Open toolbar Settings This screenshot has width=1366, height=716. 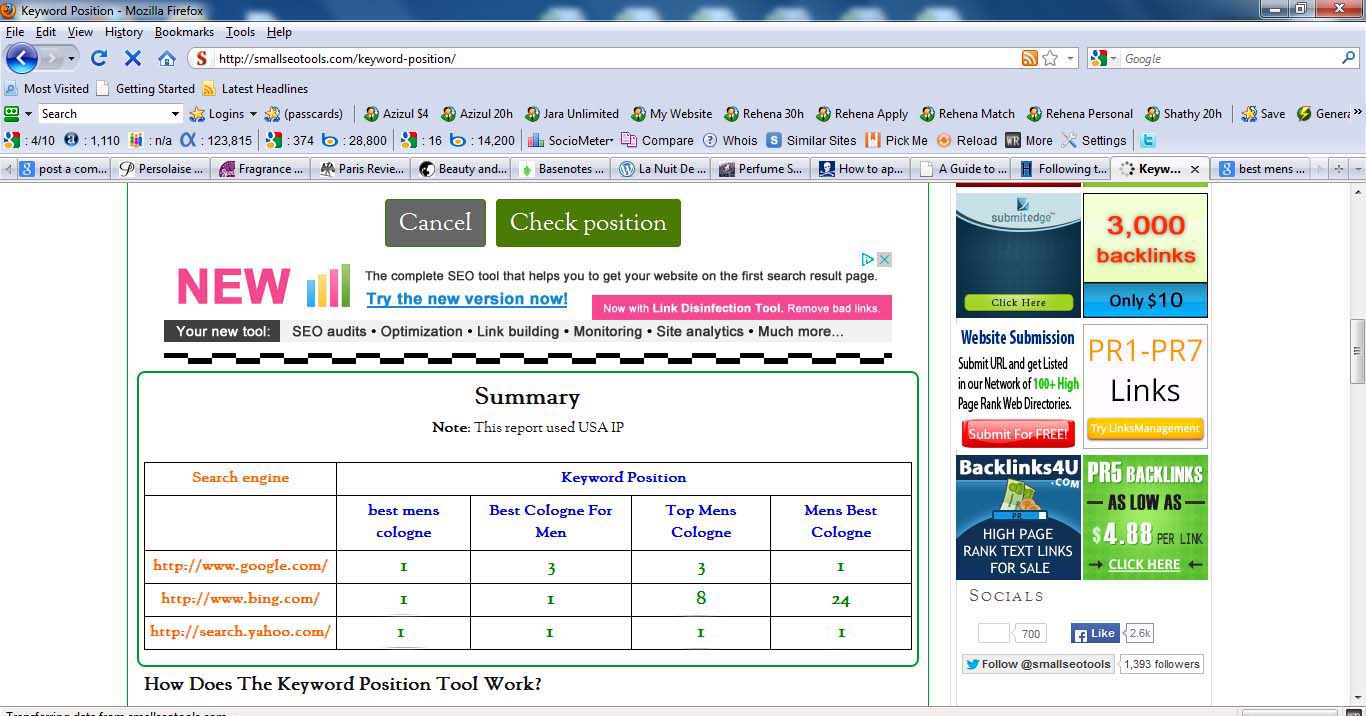click(1093, 140)
